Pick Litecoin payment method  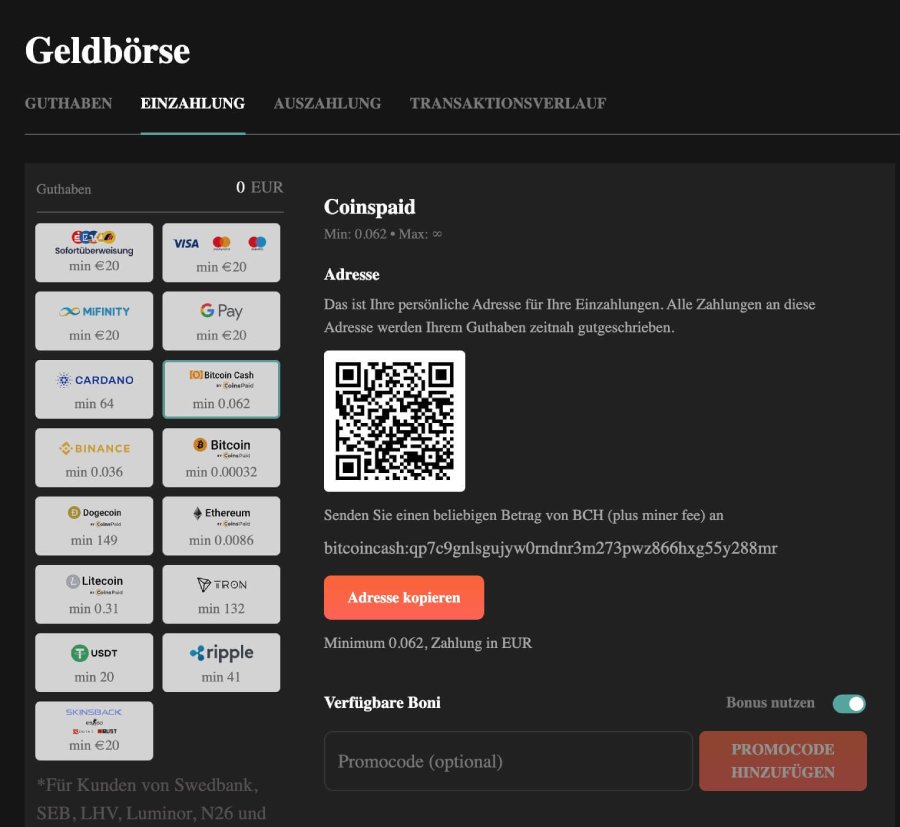pyautogui.click(x=94, y=593)
